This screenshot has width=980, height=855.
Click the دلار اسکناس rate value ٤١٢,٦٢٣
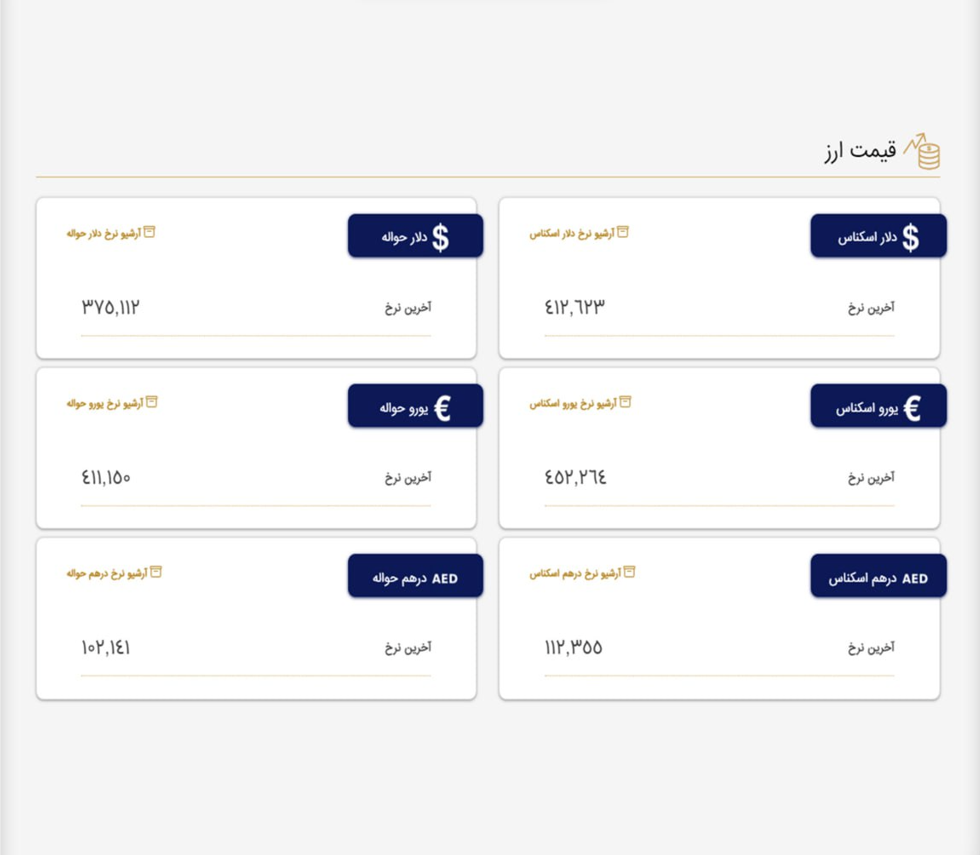(574, 307)
